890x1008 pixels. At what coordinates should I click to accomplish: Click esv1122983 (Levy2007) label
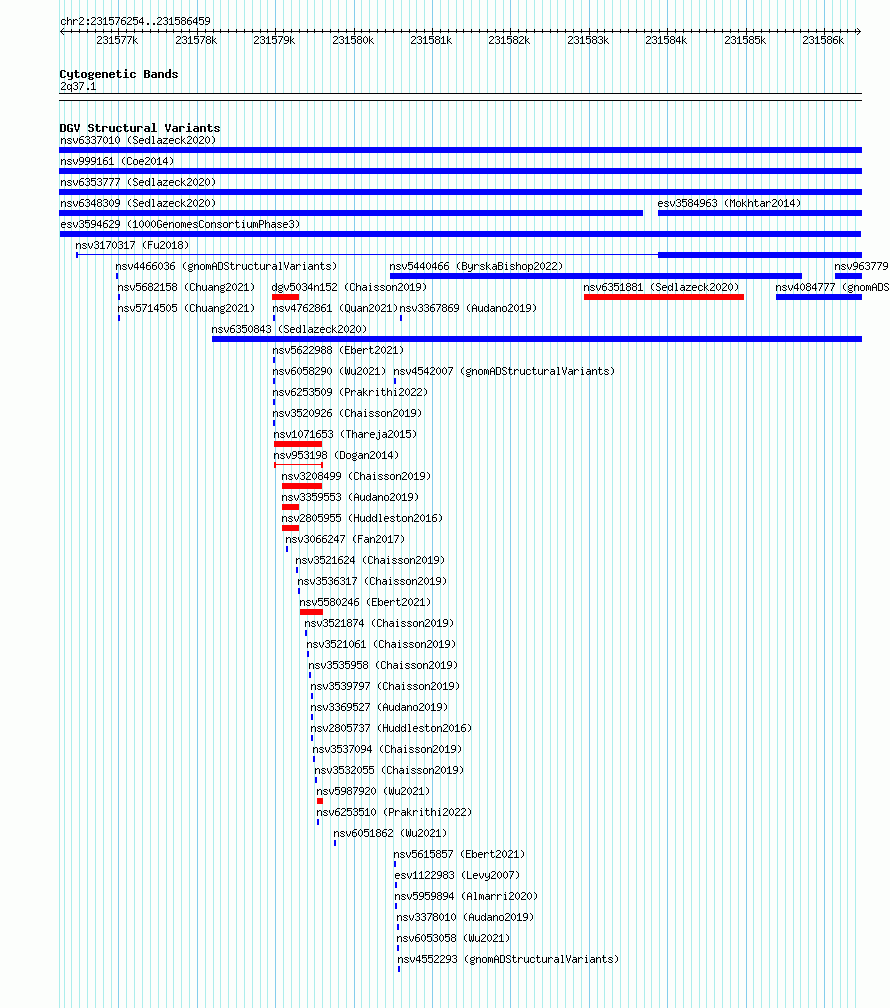coord(457,876)
